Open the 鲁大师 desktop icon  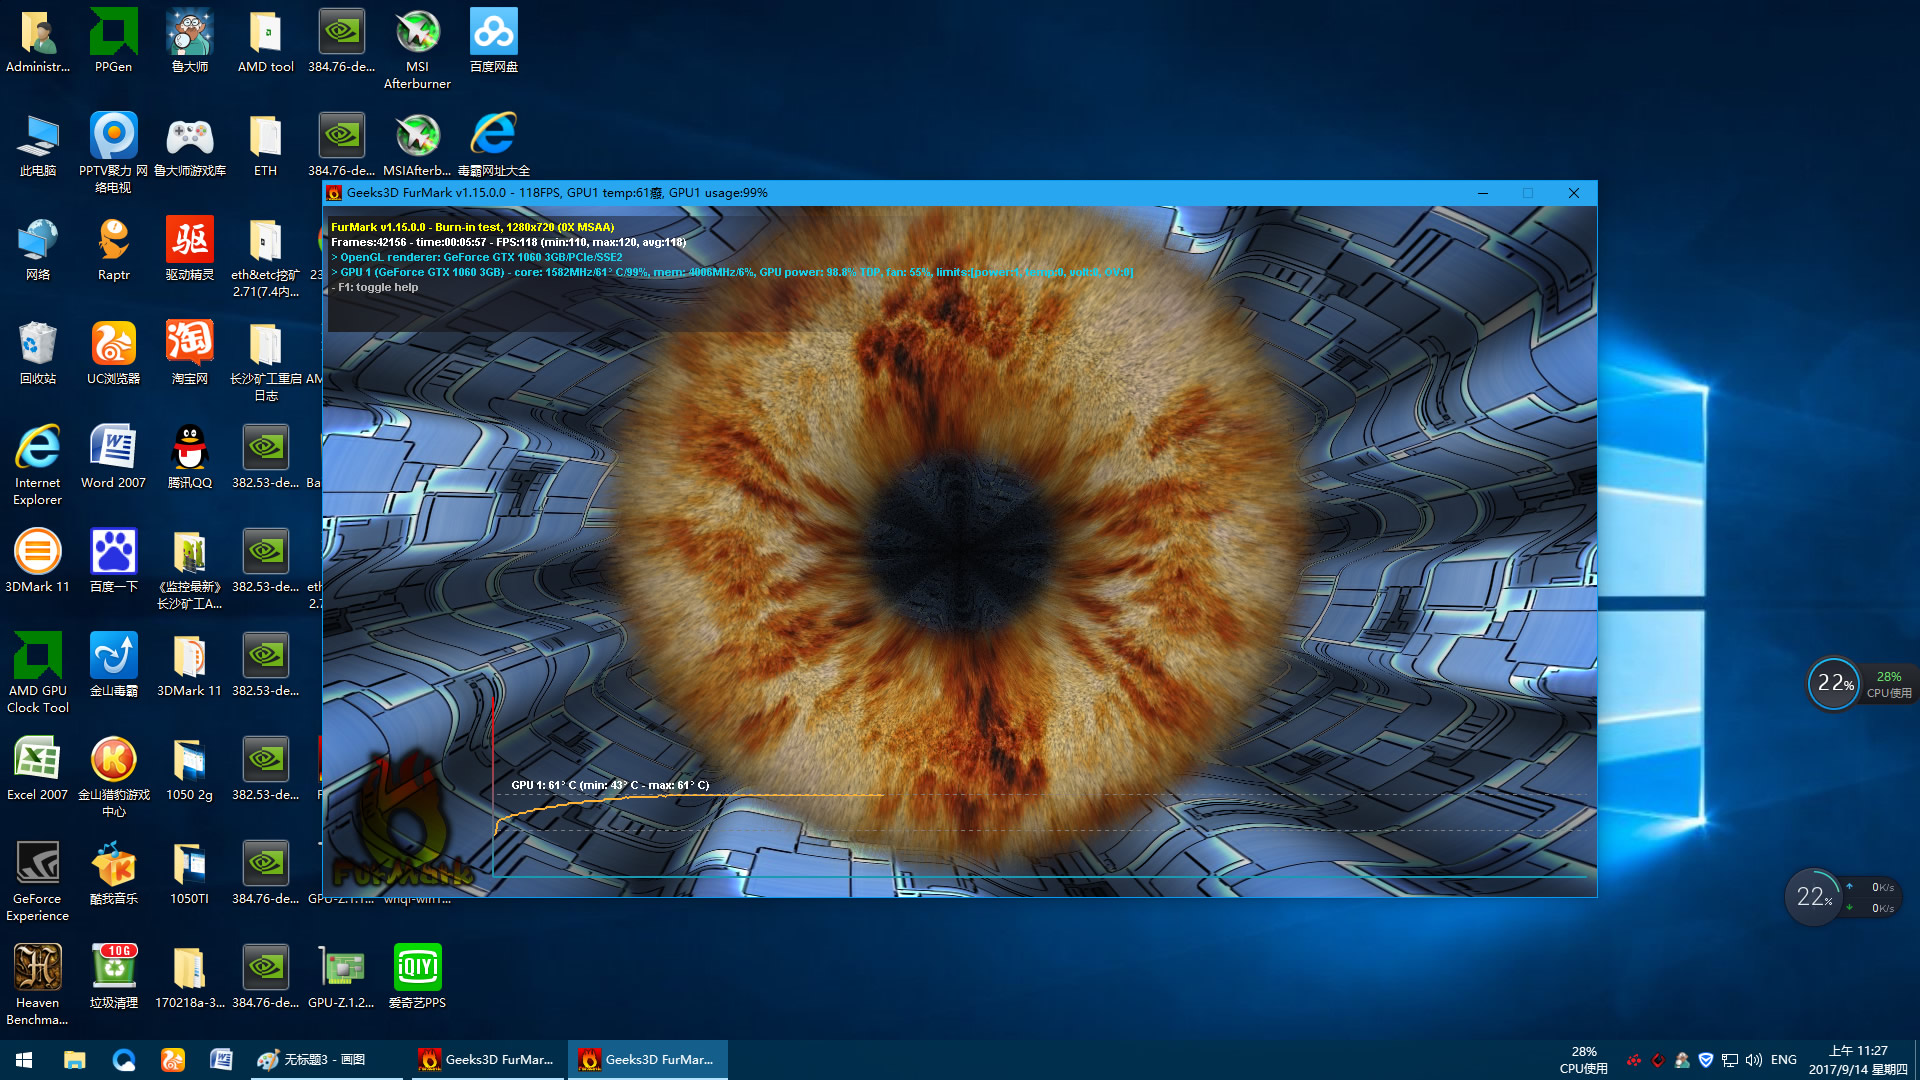pos(189,33)
